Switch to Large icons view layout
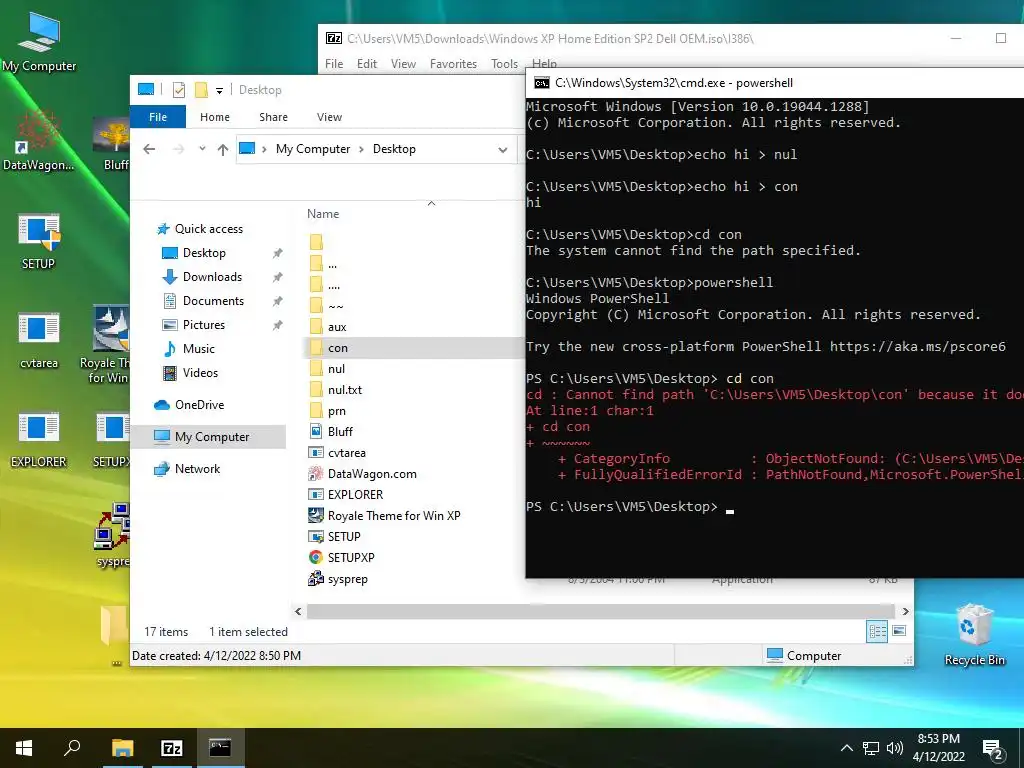Screen dimensions: 1024x768 coord(899,631)
